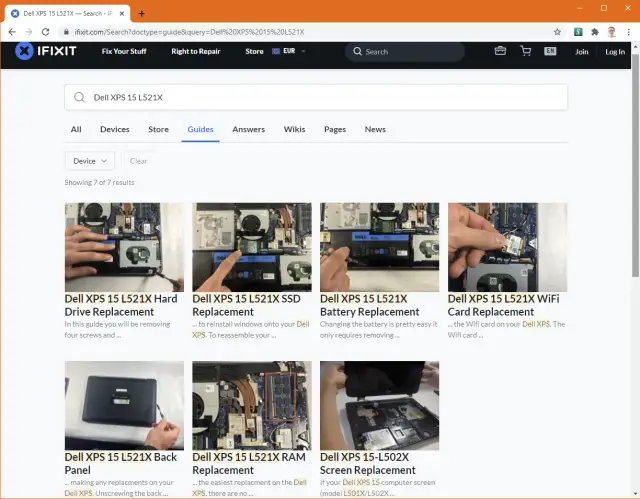
Task: Click the page vertical scrollbar
Action: (636, 165)
